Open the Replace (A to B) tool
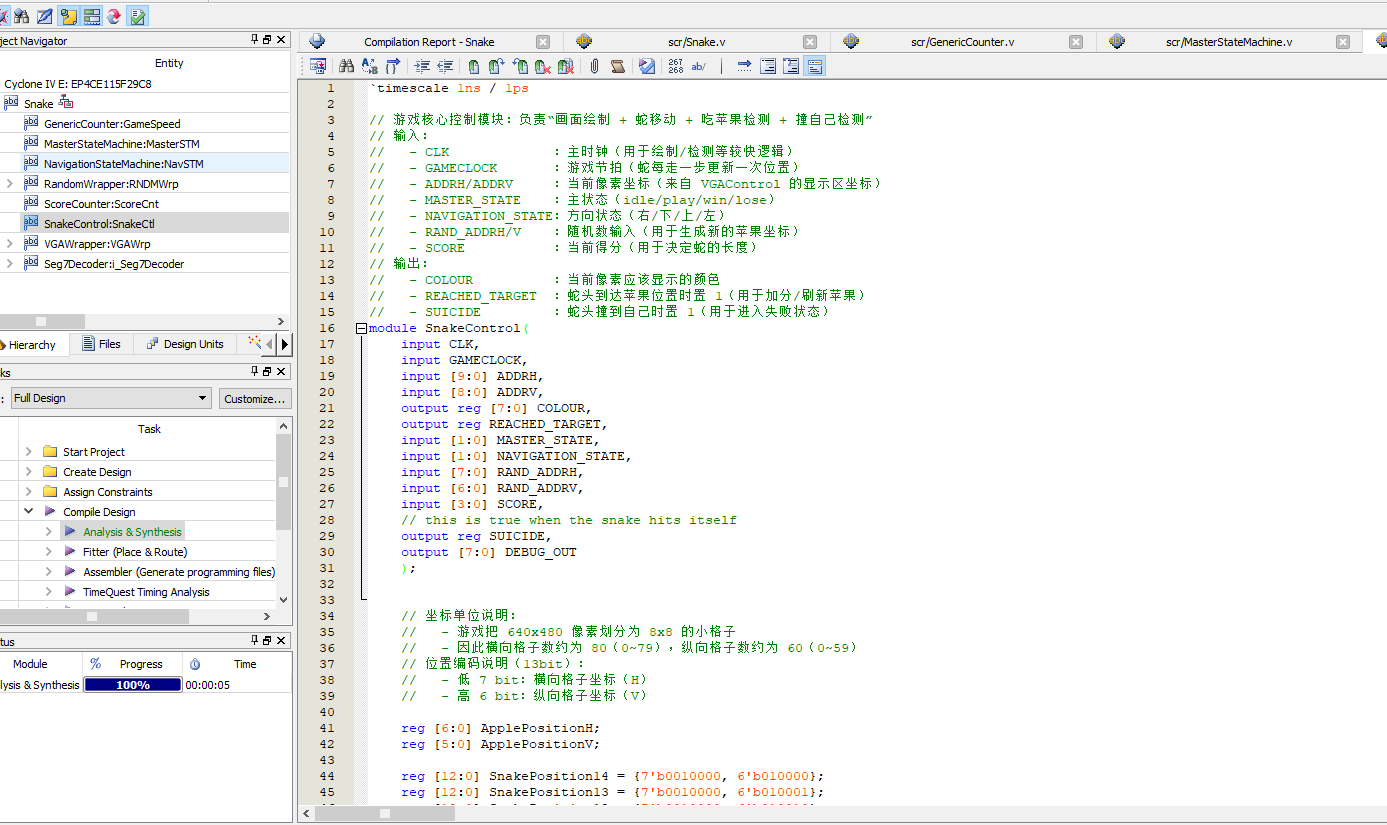The width and height of the screenshot is (1387, 825). [369, 66]
